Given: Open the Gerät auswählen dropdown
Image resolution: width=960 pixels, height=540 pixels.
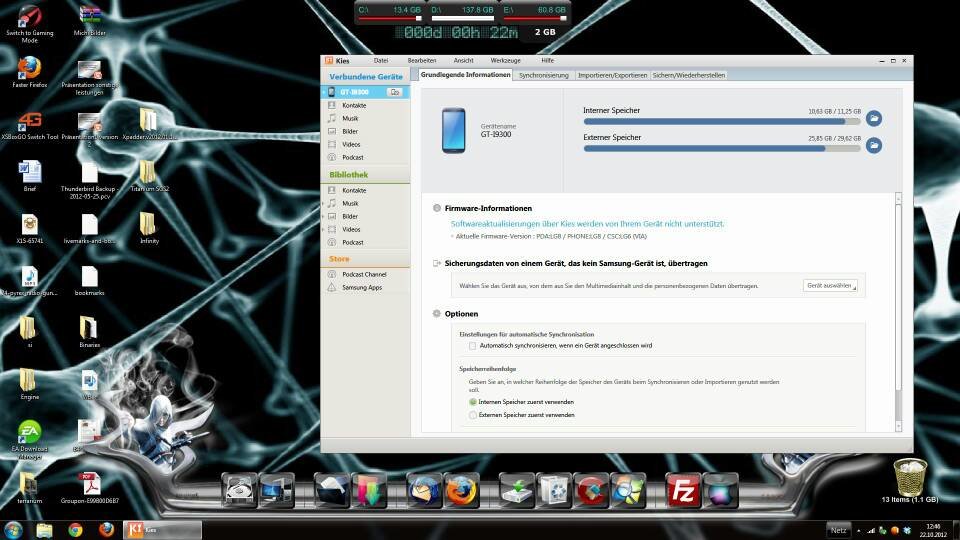Looking at the screenshot, I should 830,286.
